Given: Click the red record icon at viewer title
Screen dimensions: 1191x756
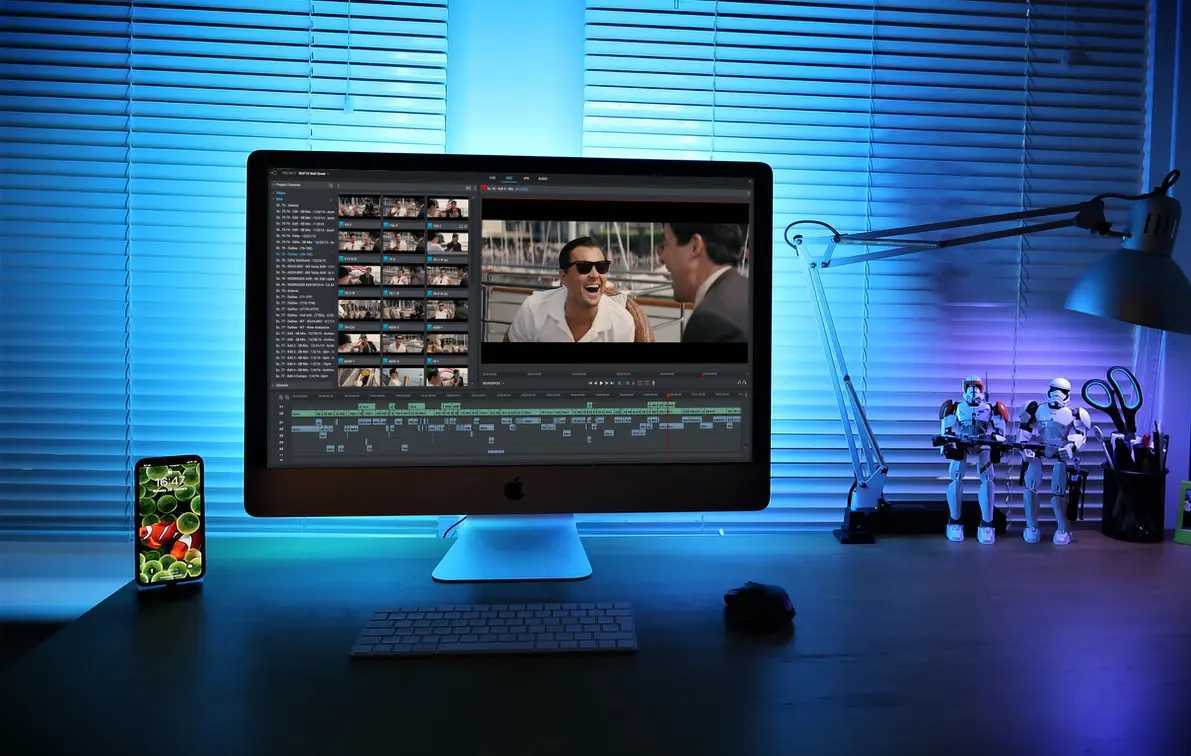Looking at the screenshot, I should 484,188.
